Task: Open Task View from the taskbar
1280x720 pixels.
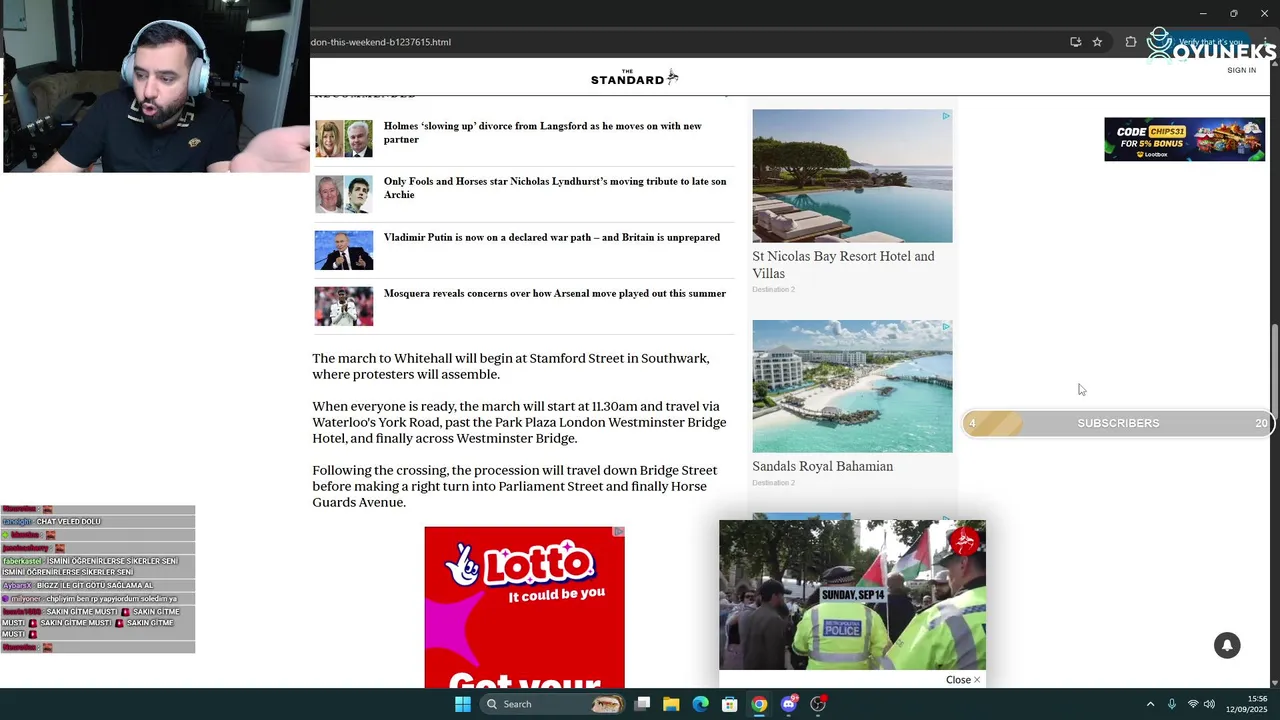Action: click(643, 704)
